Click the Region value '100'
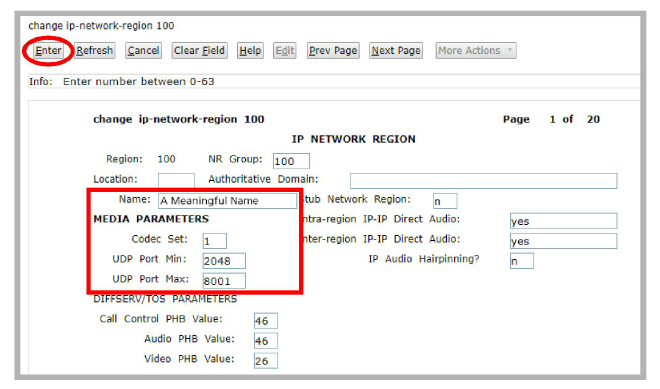The image size is (660, 389). click(166, 159)
